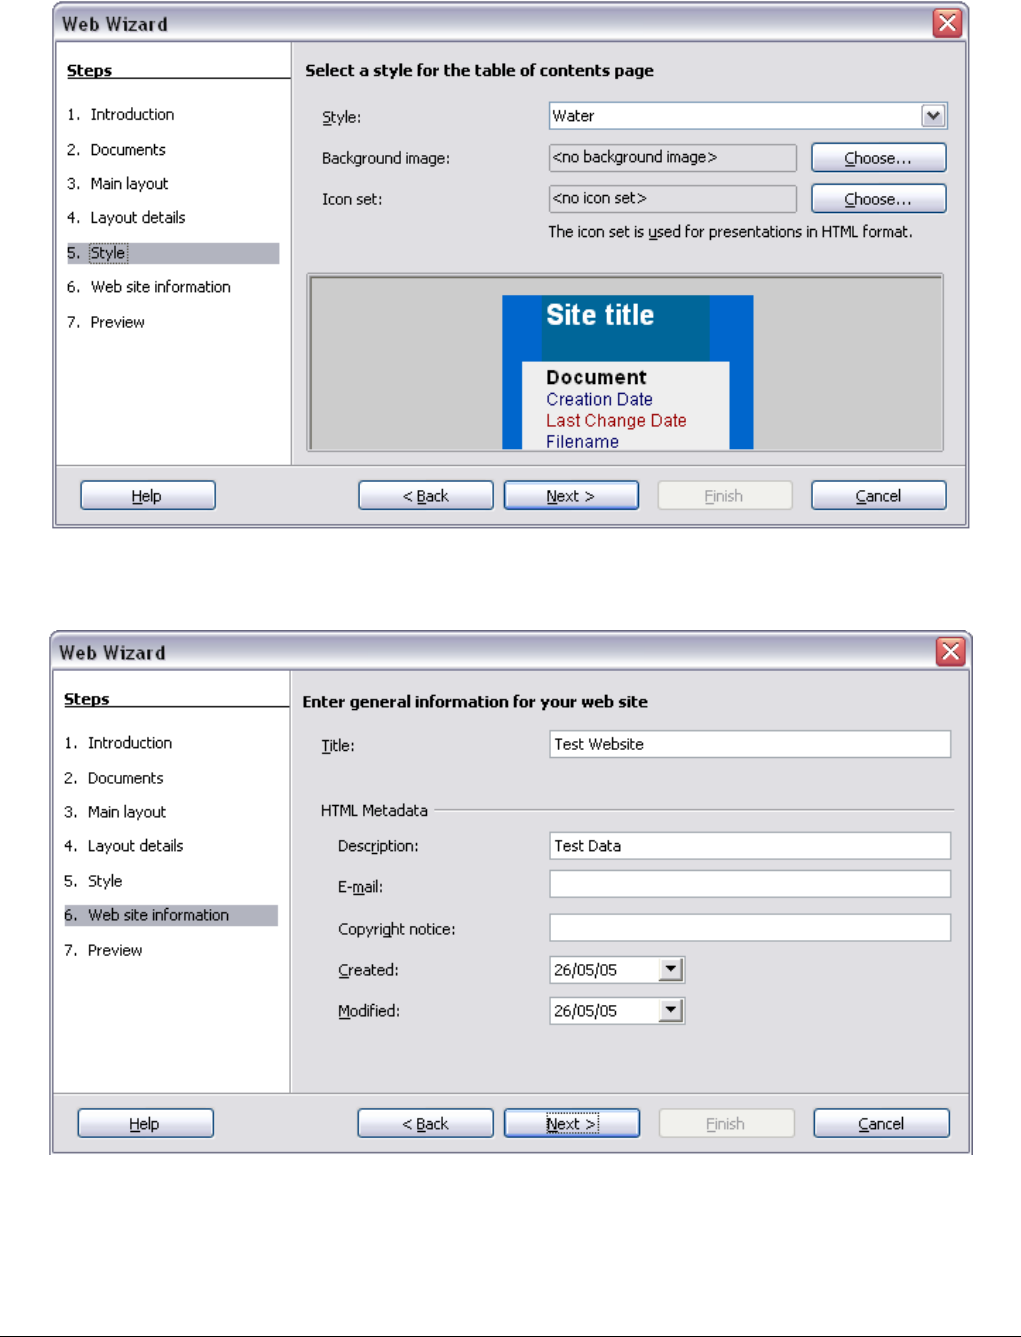Select step 7 Preview in lower wizard
The width and height of the screenshot is (1021, 1337).
(x=103, y=950)
